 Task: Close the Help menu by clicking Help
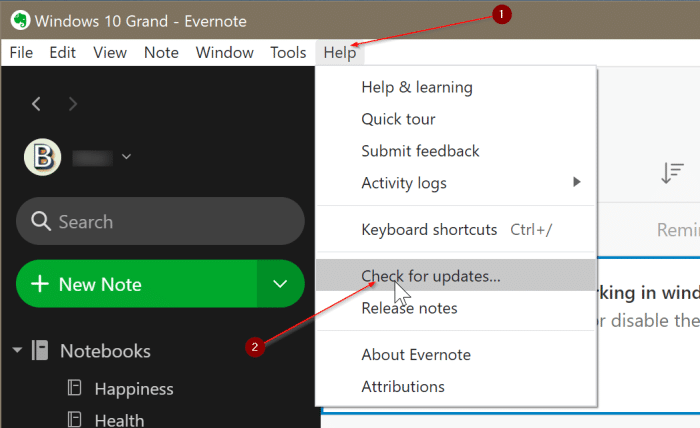(x=340, y=53)
